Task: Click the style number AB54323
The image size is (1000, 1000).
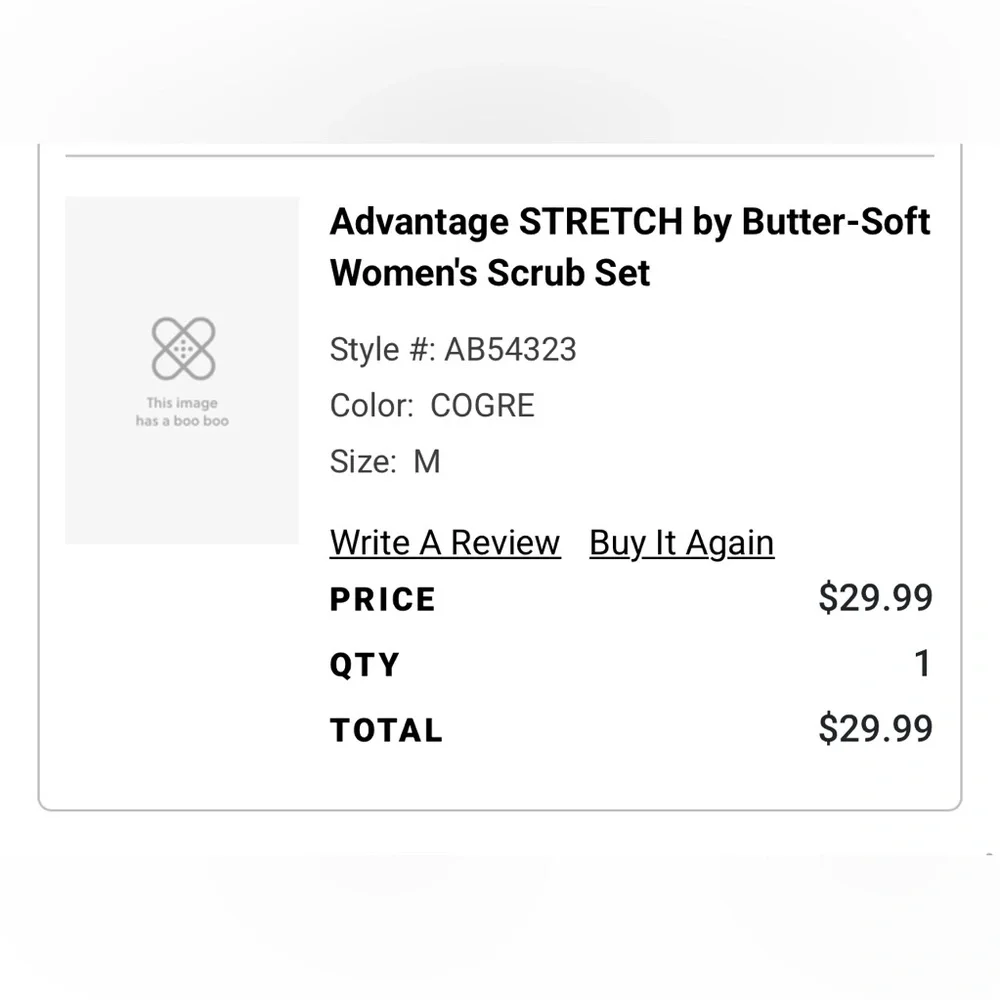Action: point(510,349)
